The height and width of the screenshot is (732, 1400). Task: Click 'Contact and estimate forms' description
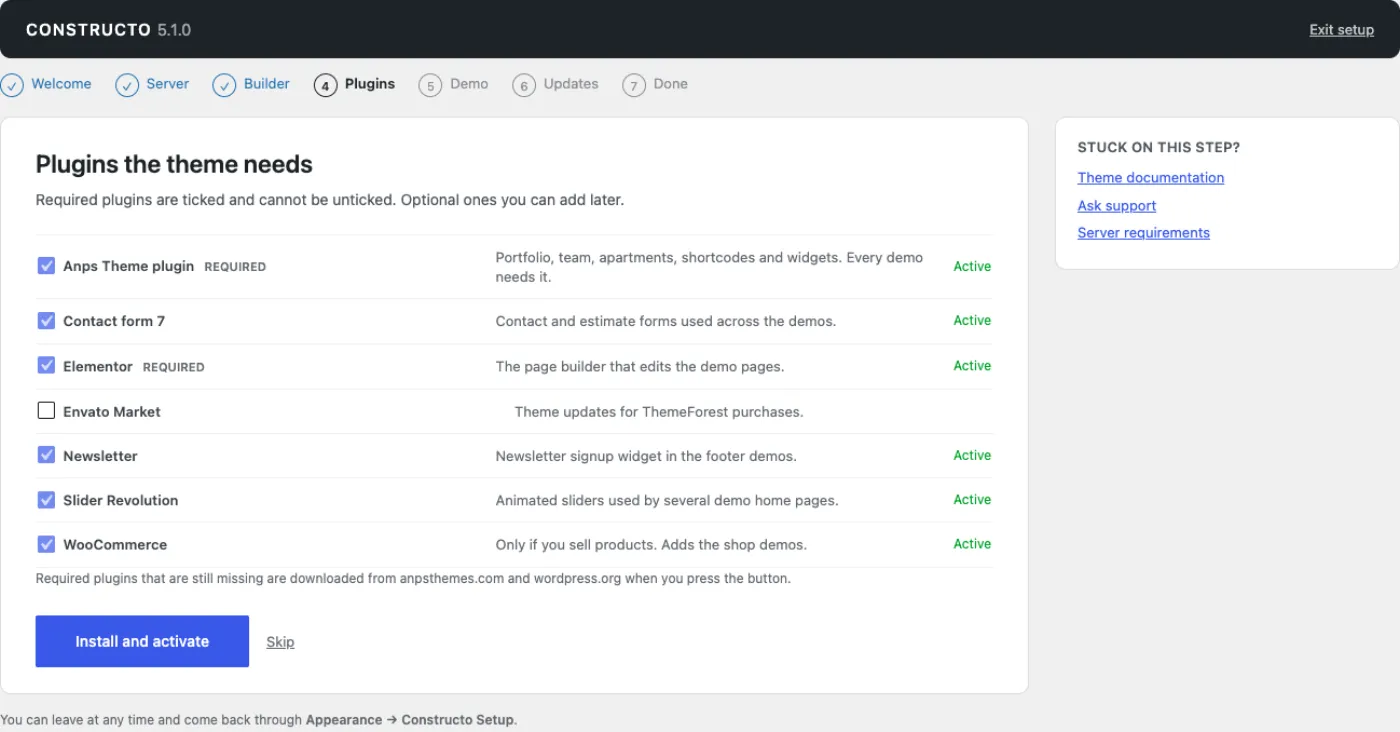click(x=666, y=321)
